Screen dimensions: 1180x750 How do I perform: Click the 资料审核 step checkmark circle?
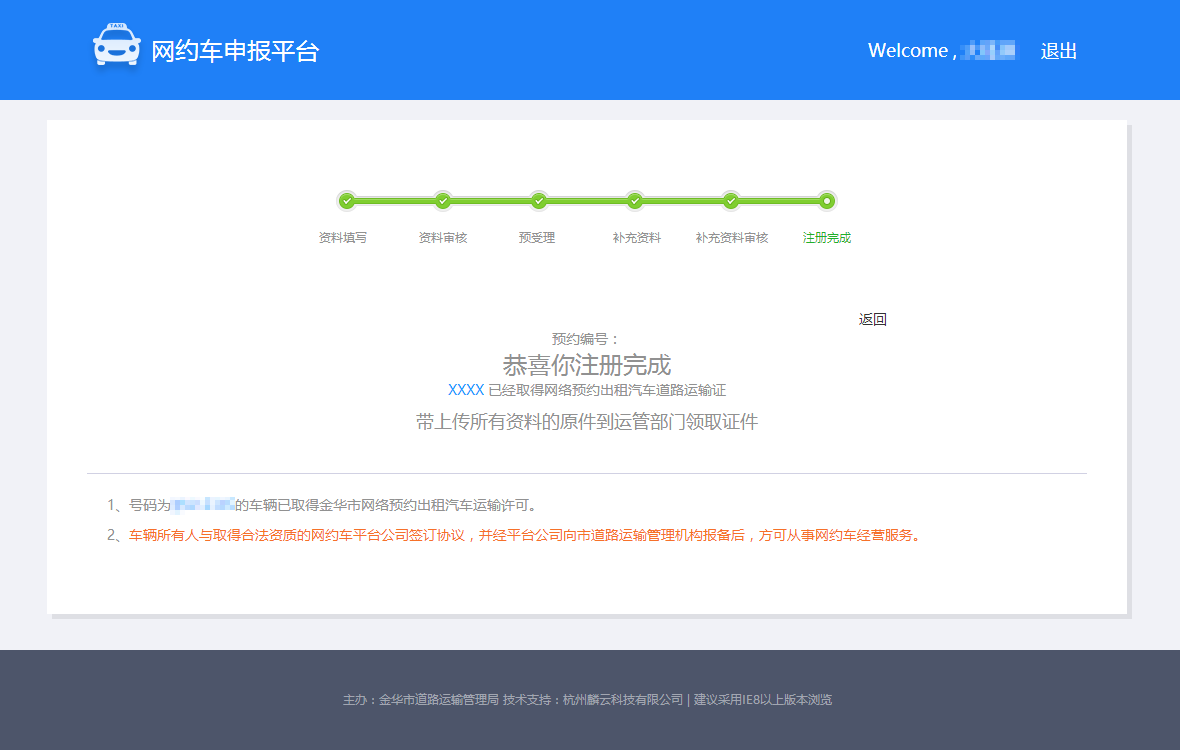click(443, 201)
